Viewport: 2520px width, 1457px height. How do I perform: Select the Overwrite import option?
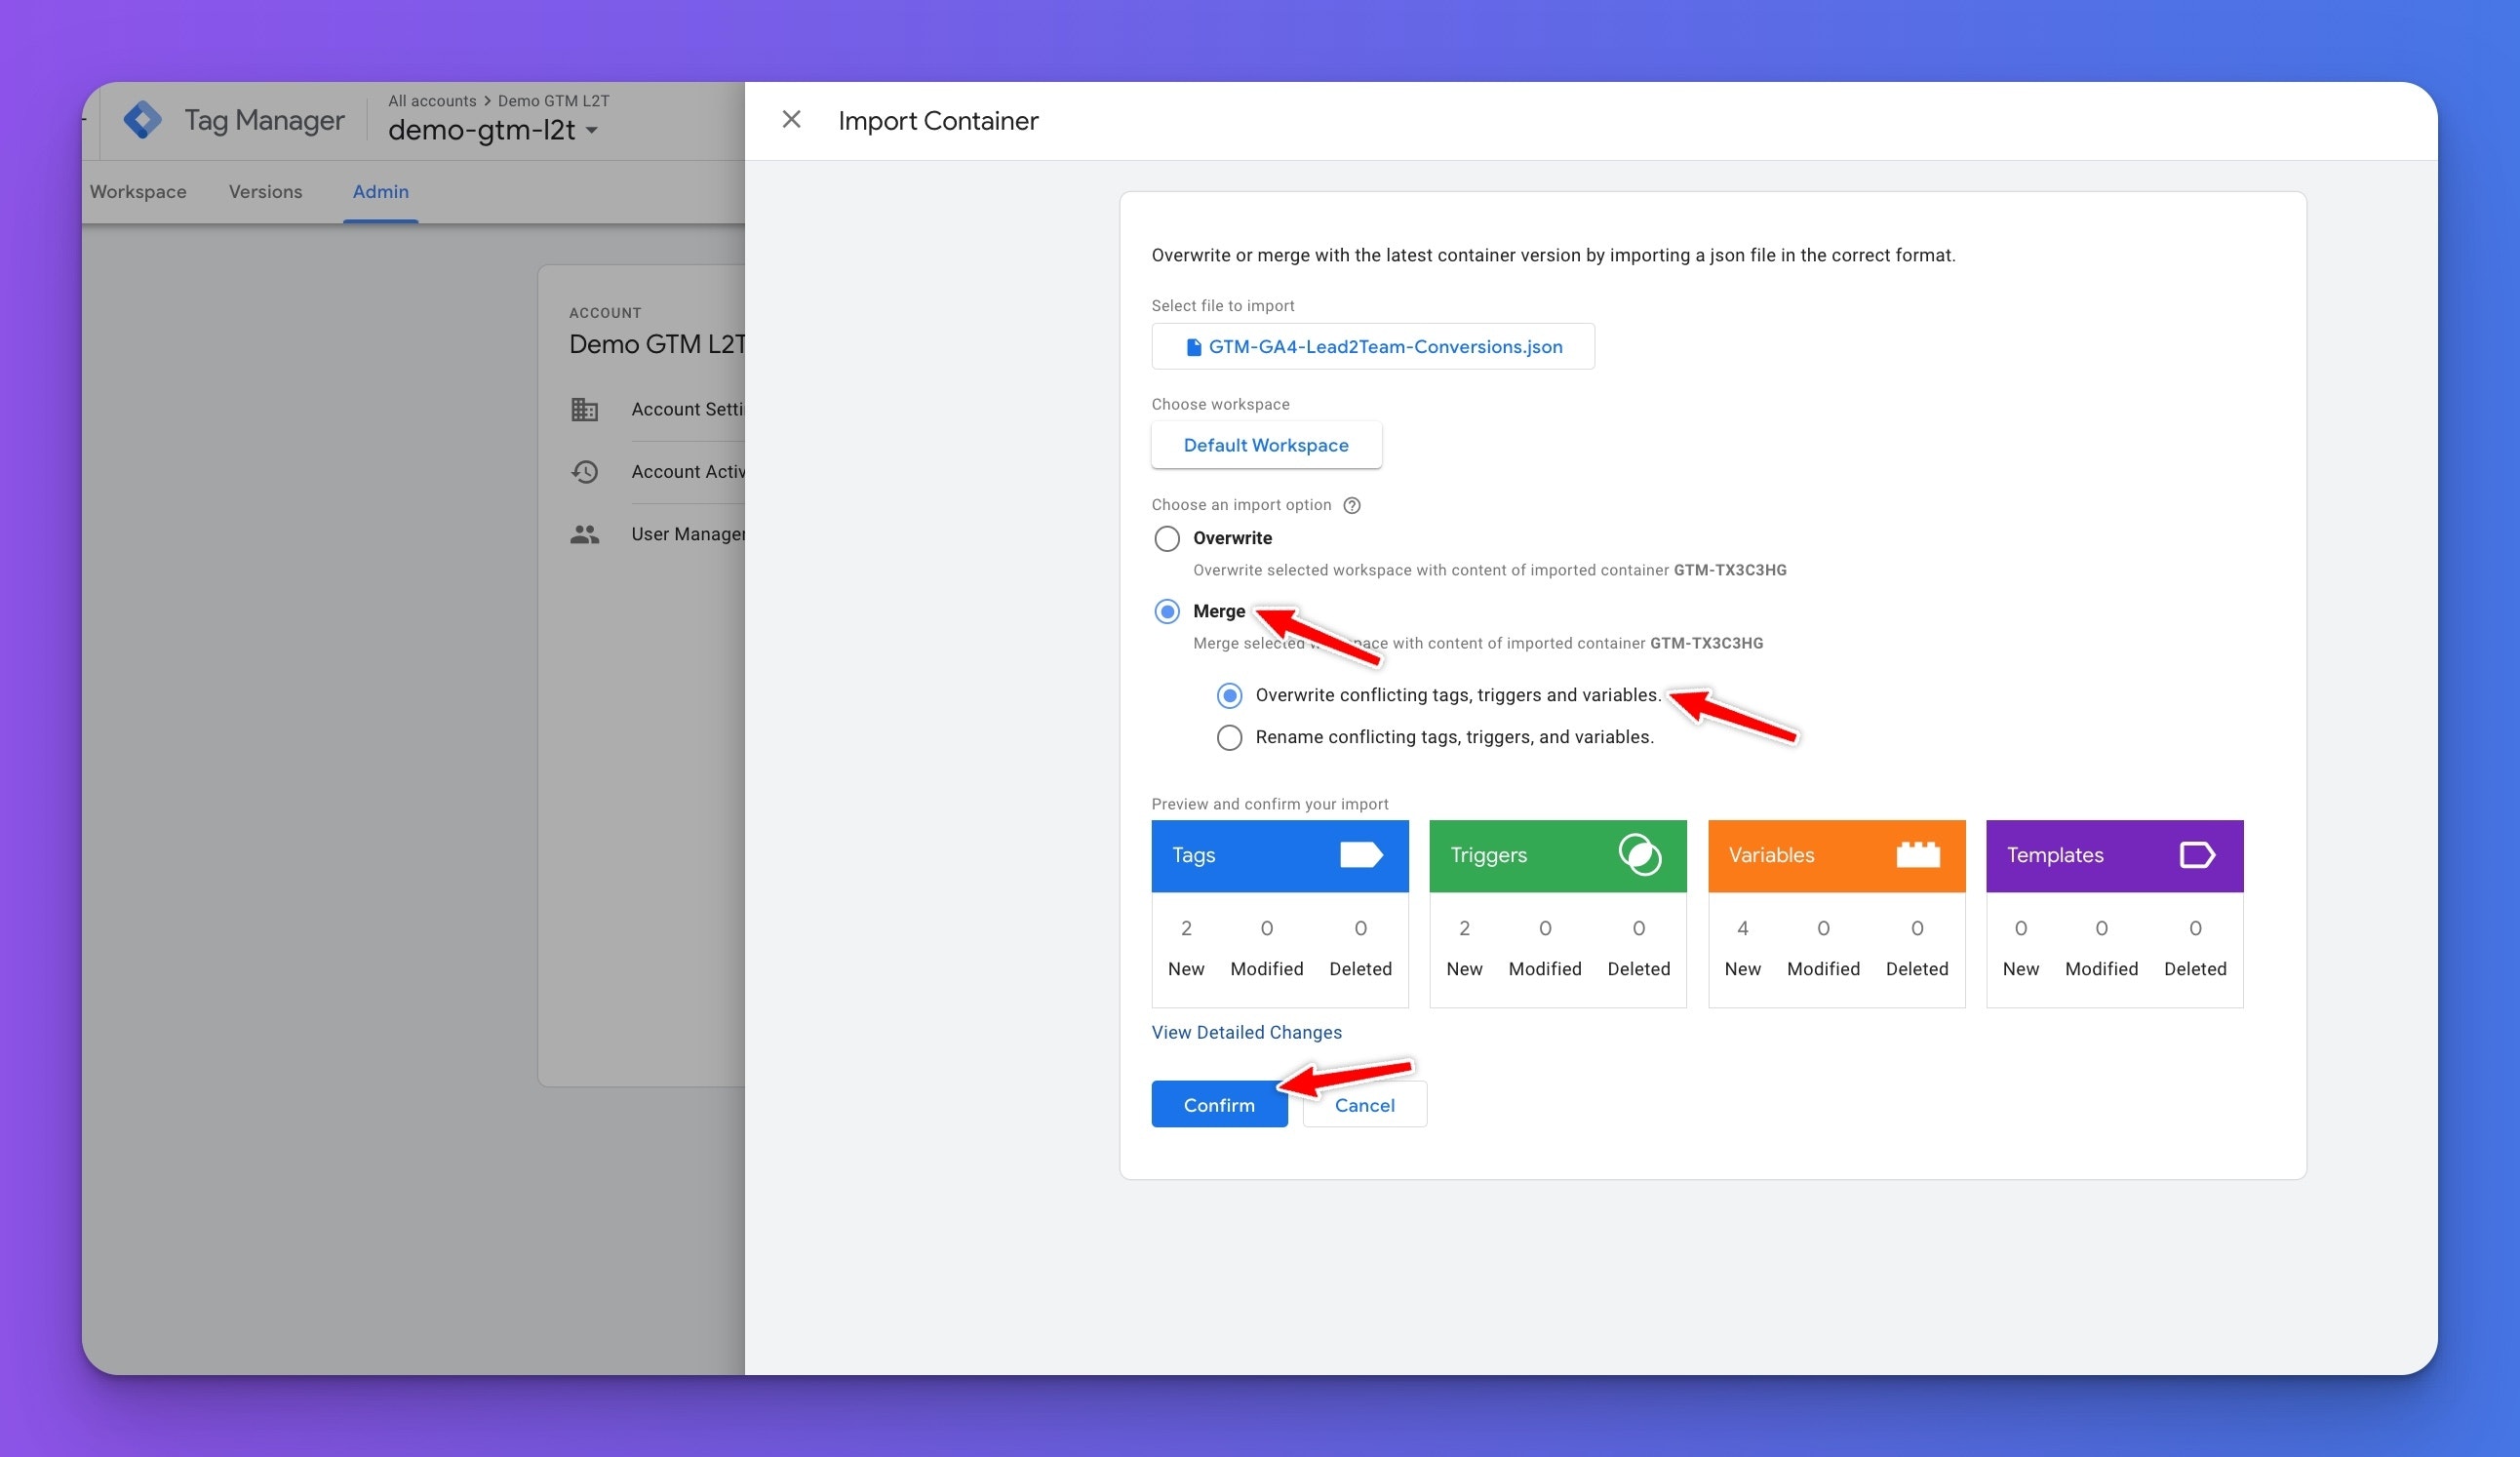pyautogui.click(x=1166, y=538)
